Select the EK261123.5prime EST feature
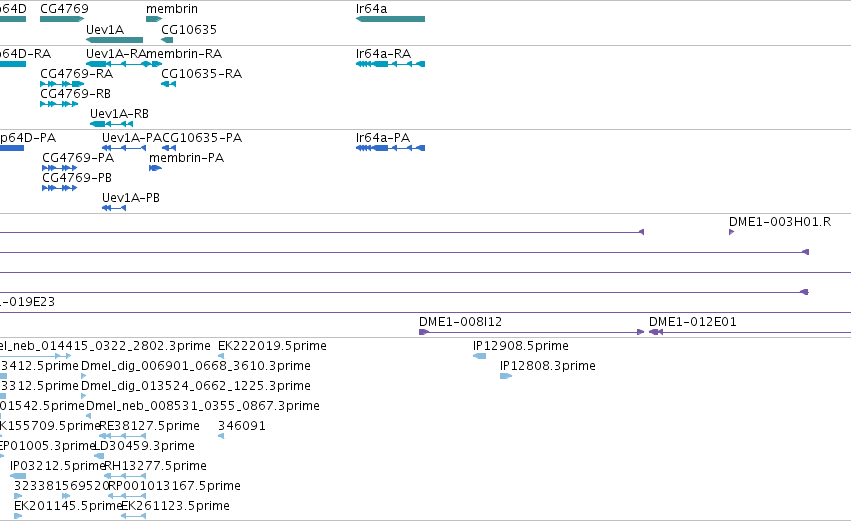 (133, 516)
